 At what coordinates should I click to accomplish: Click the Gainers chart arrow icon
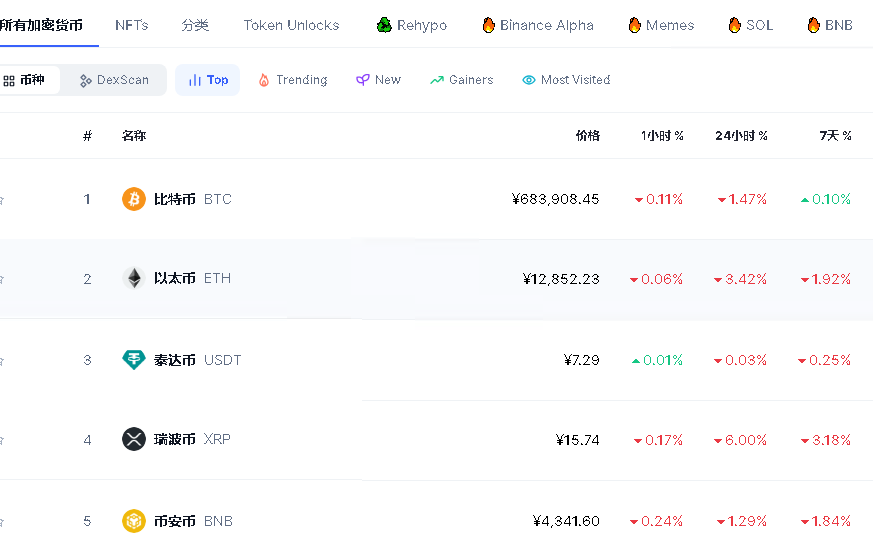click(437, 80)
